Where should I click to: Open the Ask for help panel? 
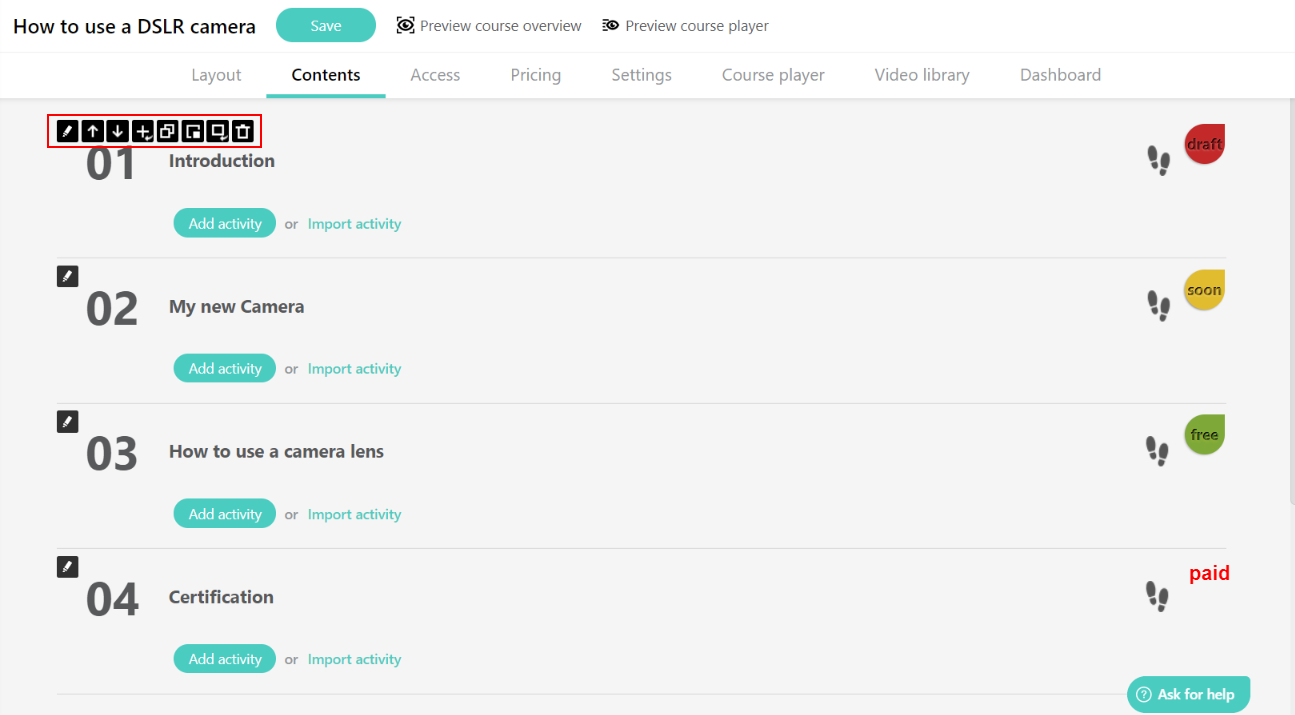pyautogui.click(x=1188, y=693)
